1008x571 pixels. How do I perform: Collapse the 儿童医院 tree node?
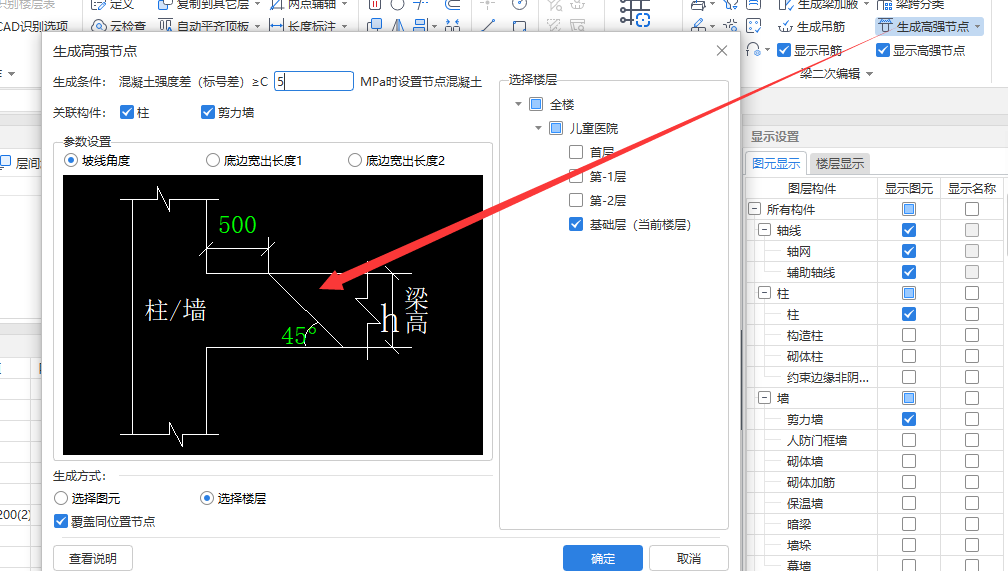(x=539, y=128)
